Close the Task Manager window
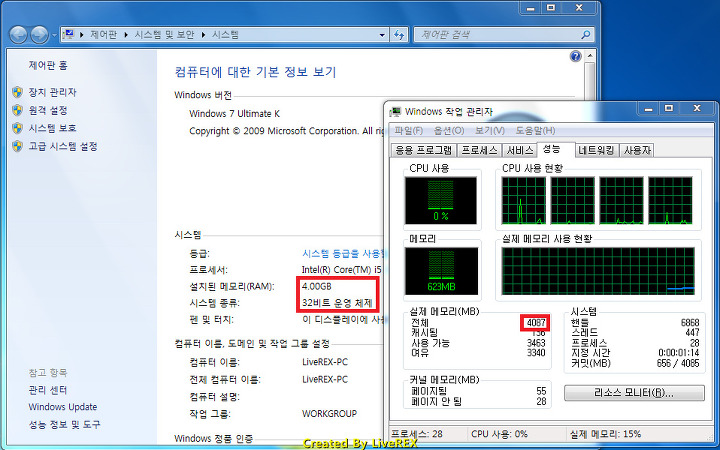This screenshot has width=720, height=450. coord(697,109)
